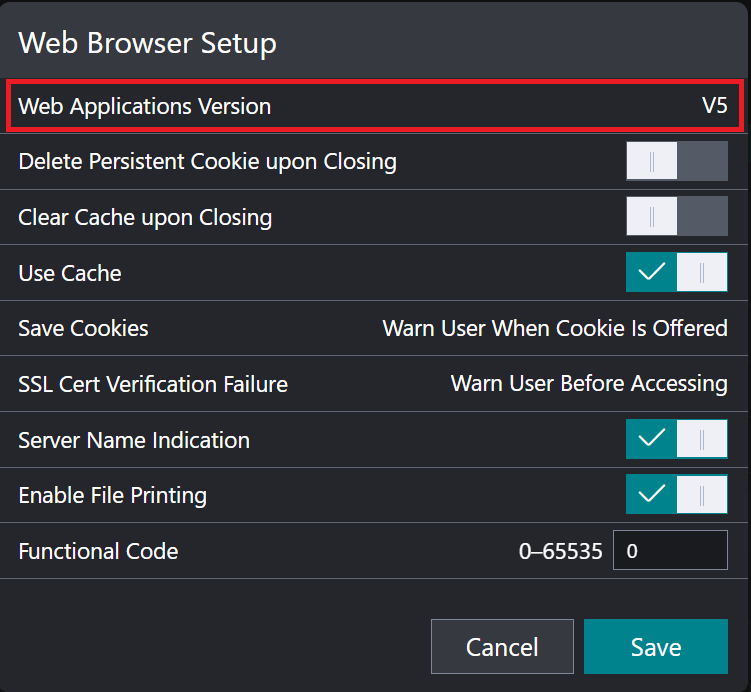Select the Save Cookies label

(x=83, y=328)
